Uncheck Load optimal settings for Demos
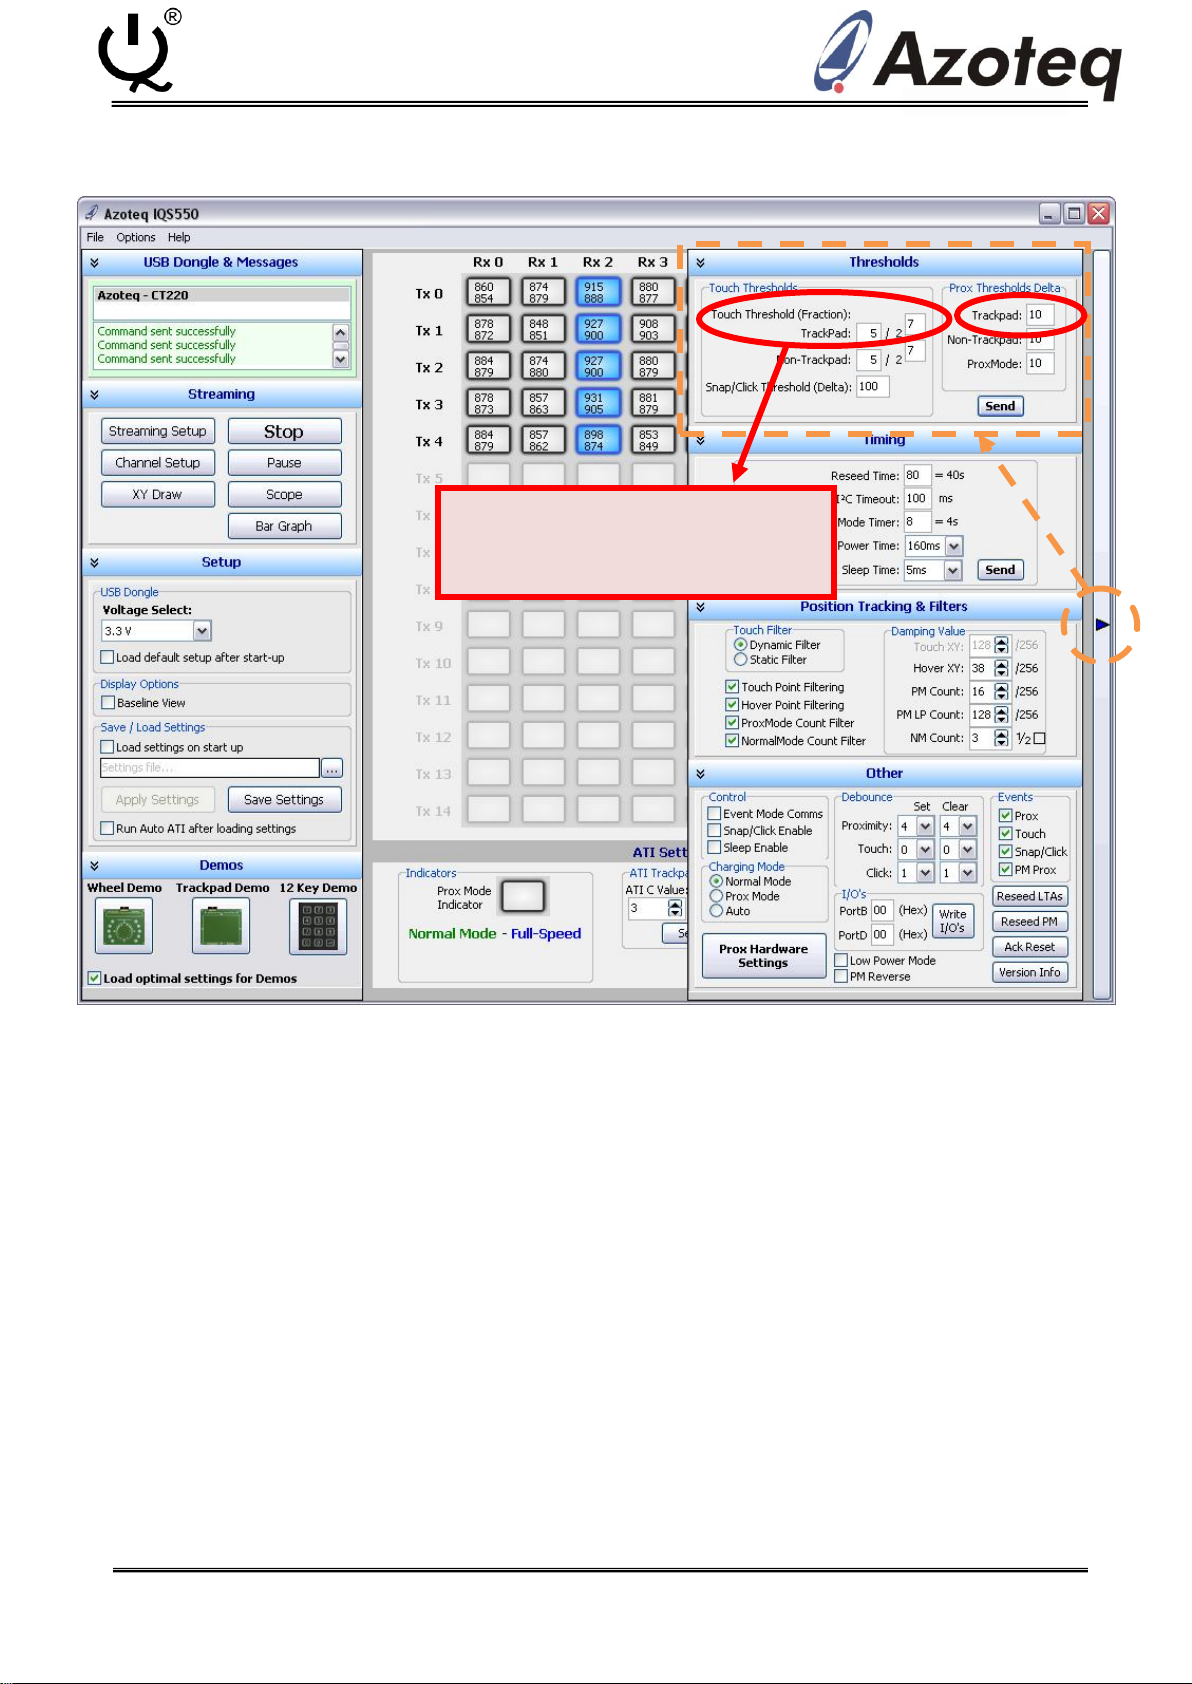 click(94, 979)
